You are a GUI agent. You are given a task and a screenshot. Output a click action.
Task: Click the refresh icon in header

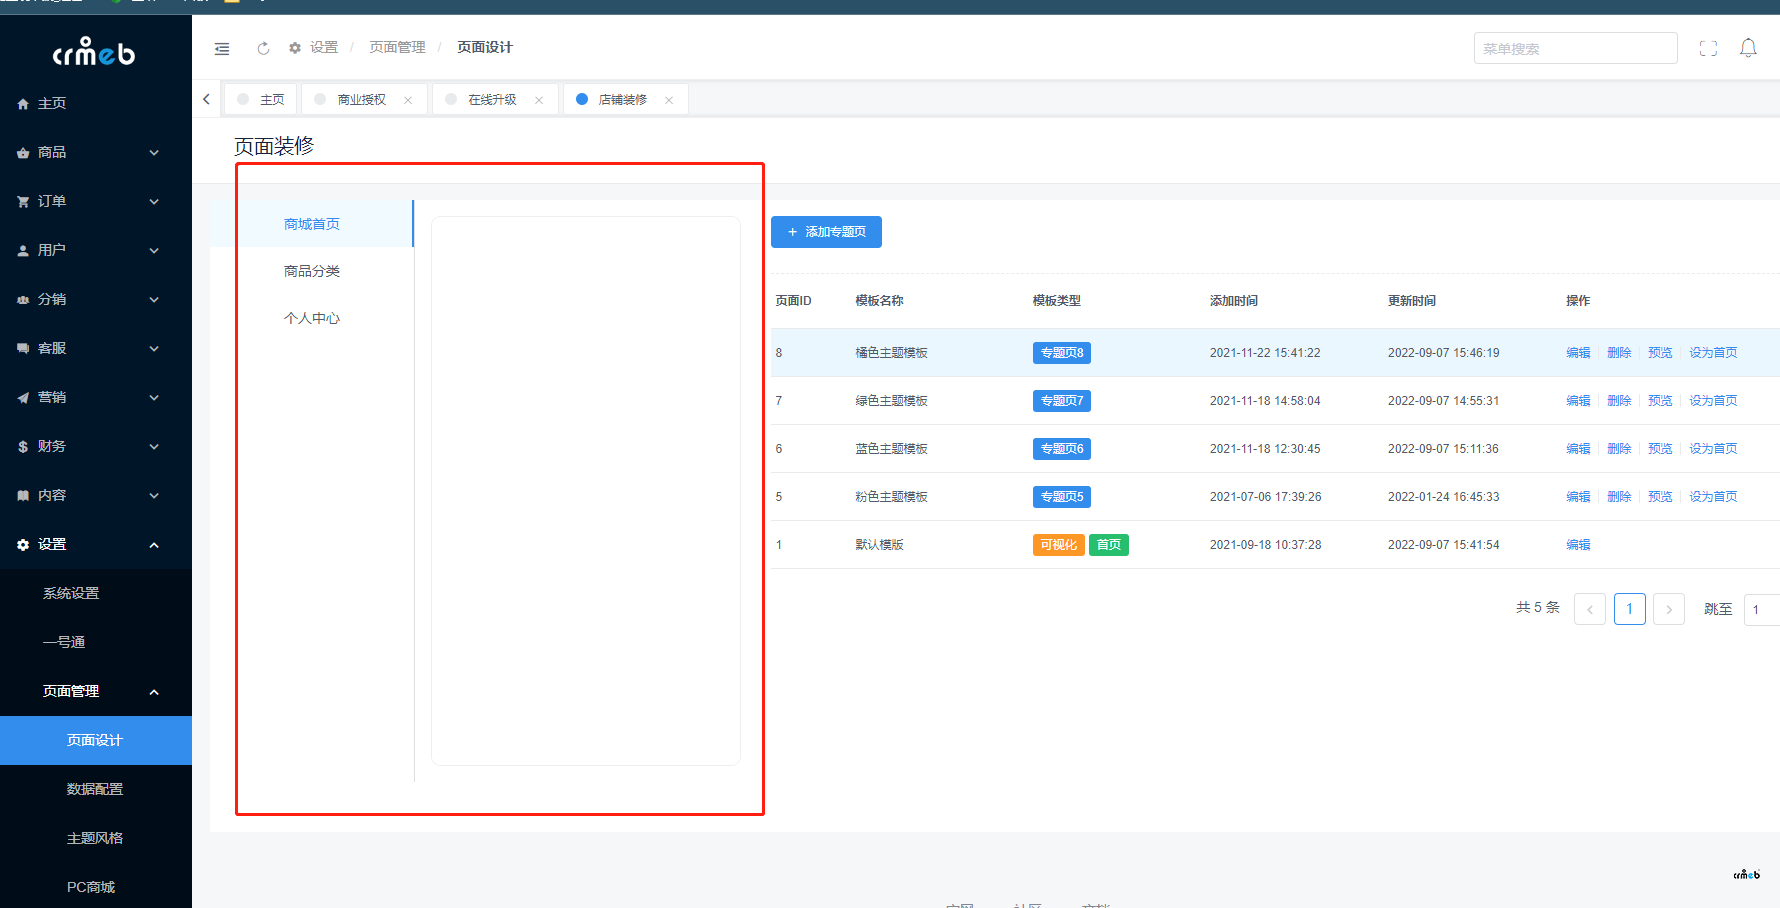[x=263, y=48]
